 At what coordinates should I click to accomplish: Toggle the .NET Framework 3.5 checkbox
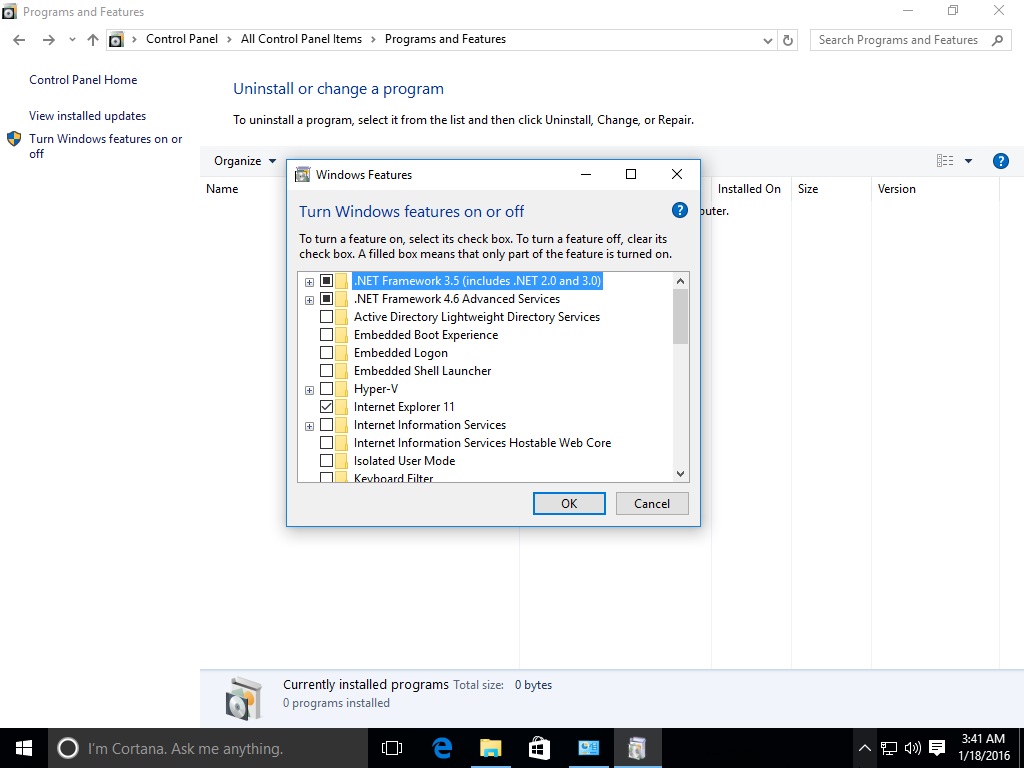(326, 281)
